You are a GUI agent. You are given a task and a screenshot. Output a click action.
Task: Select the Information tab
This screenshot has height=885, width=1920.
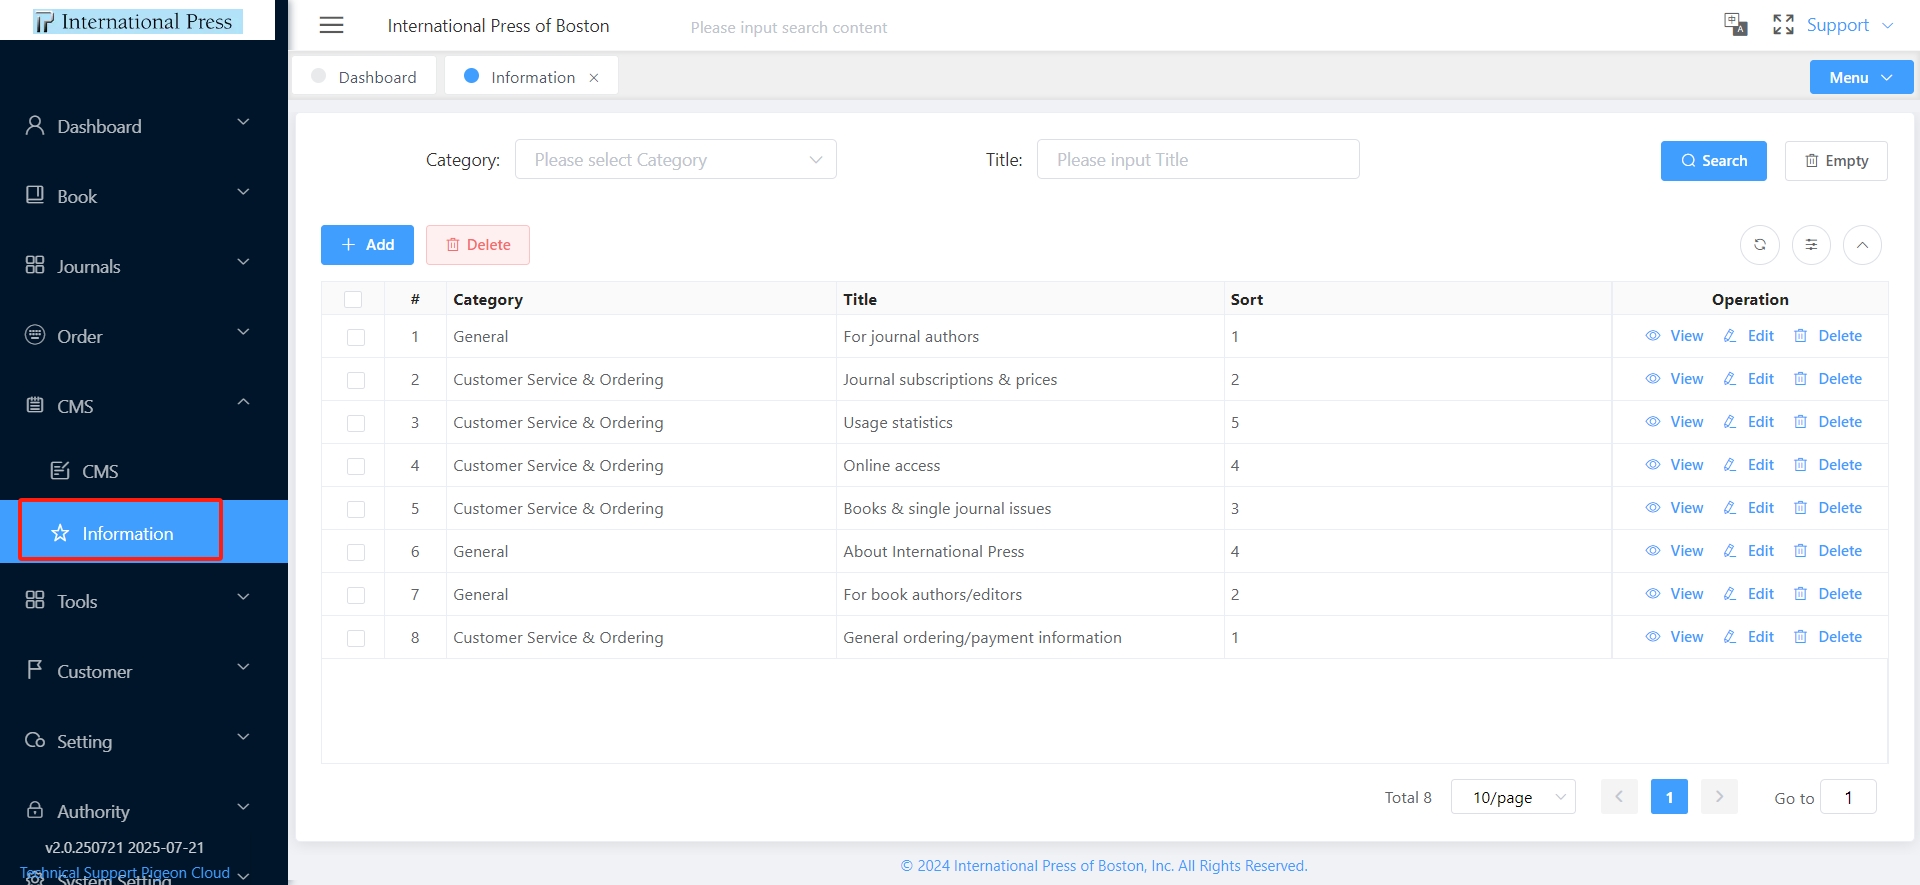pos(531,77)
